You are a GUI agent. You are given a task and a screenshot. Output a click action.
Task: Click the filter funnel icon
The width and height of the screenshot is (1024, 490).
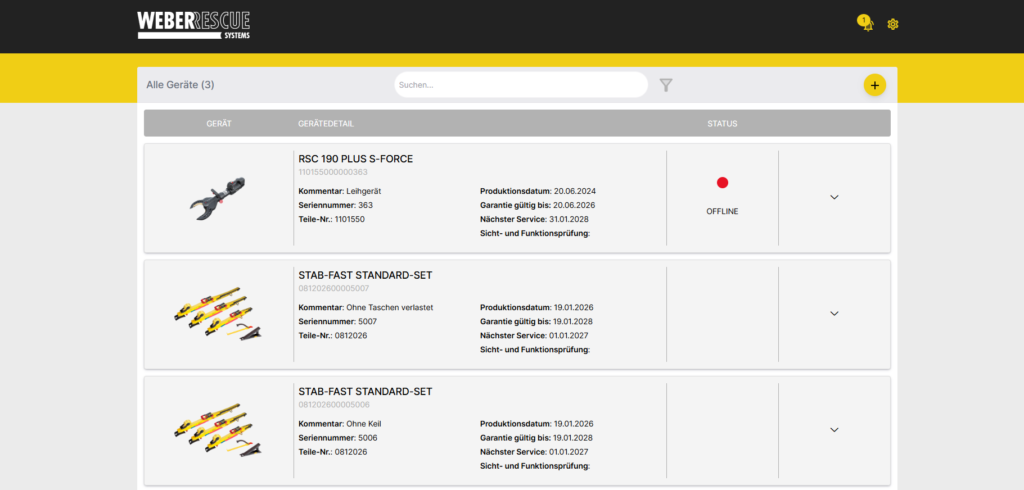665,85
